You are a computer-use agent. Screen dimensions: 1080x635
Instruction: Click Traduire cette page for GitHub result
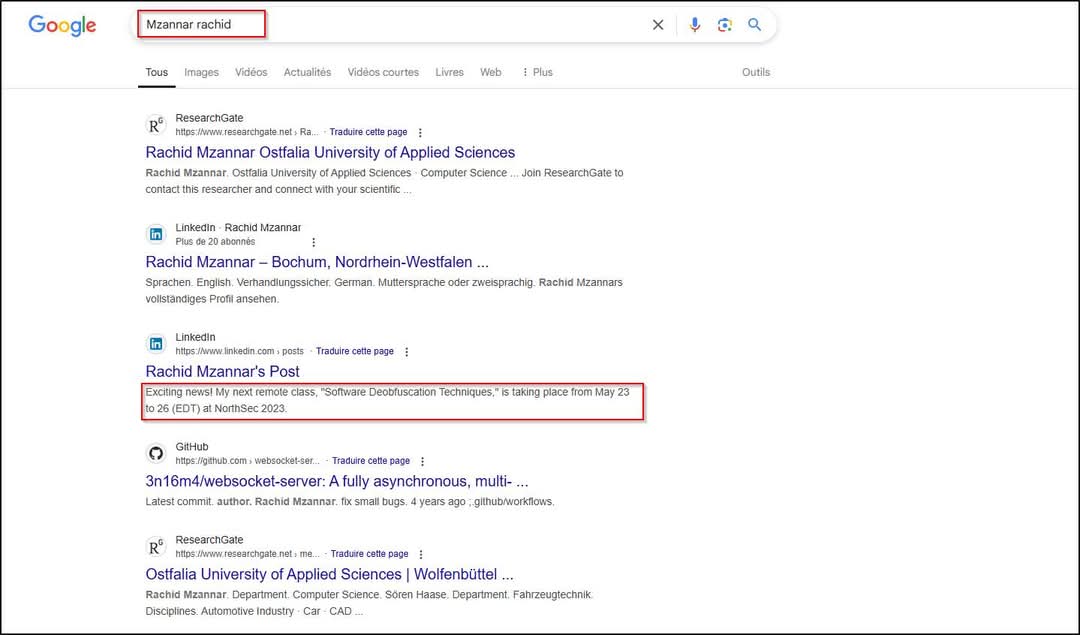(x=371, y=461)
